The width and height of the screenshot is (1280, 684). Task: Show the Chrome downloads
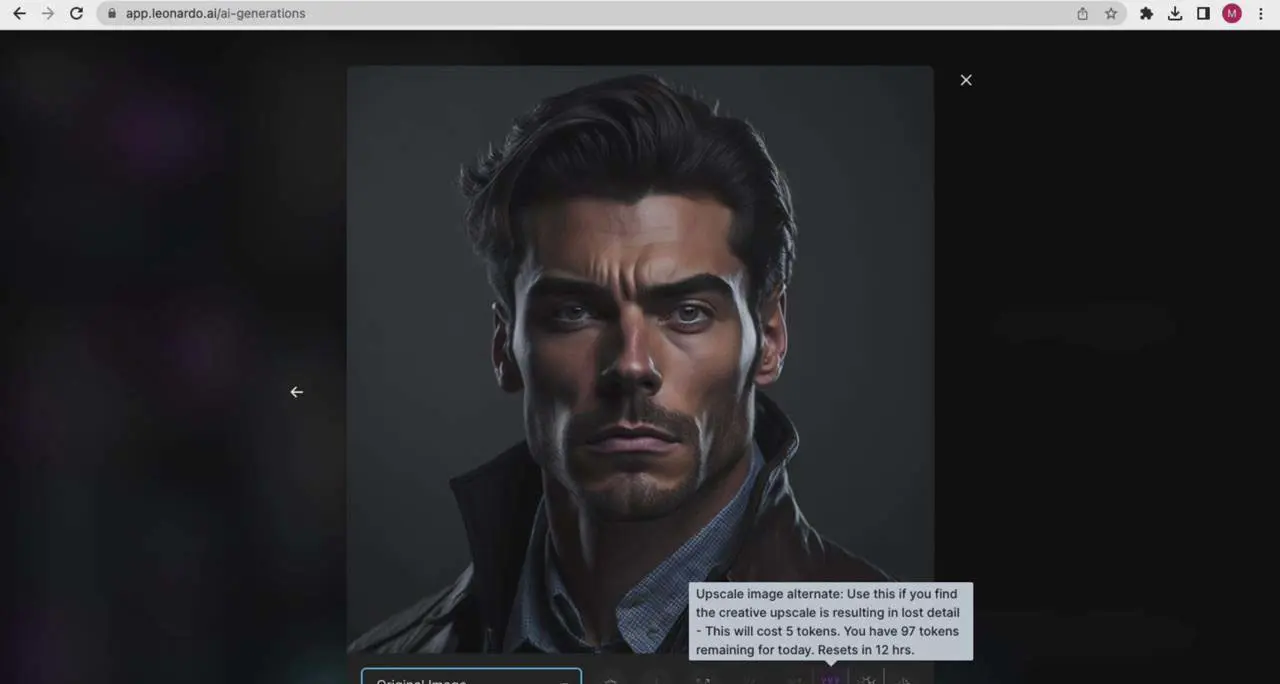click(1175, 14)
